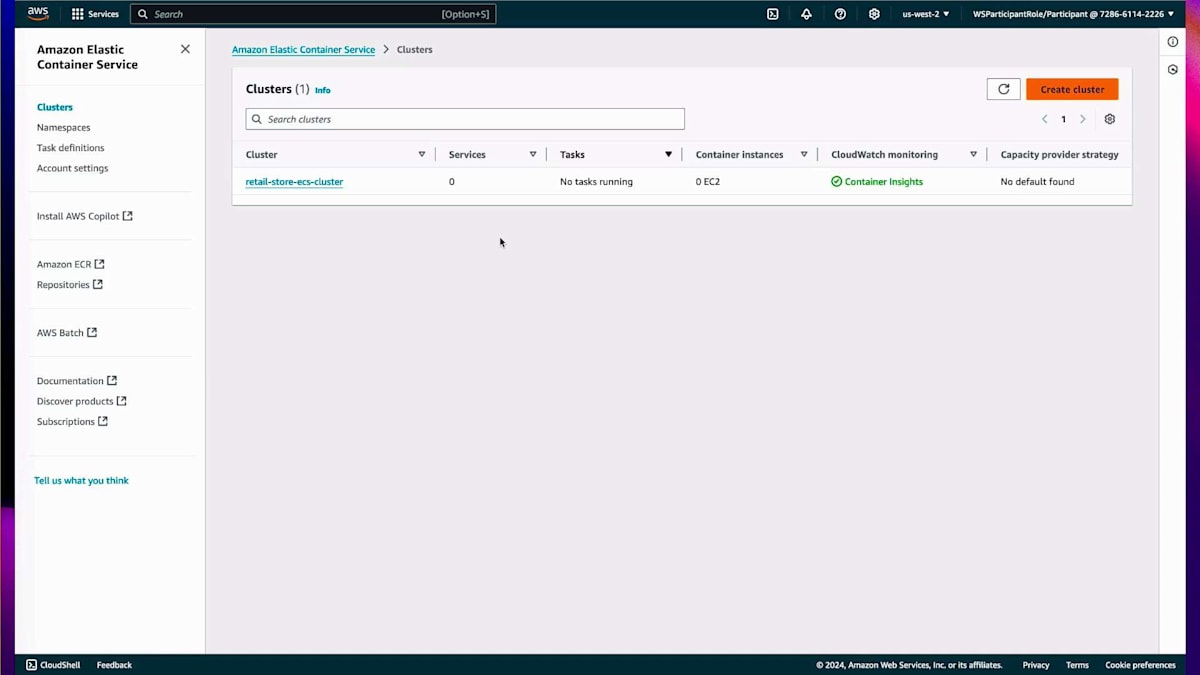Image resolution: width=1200 pixels, height=675 pixels.
Task: Click the No default found cell
Action: point(1037,182)
